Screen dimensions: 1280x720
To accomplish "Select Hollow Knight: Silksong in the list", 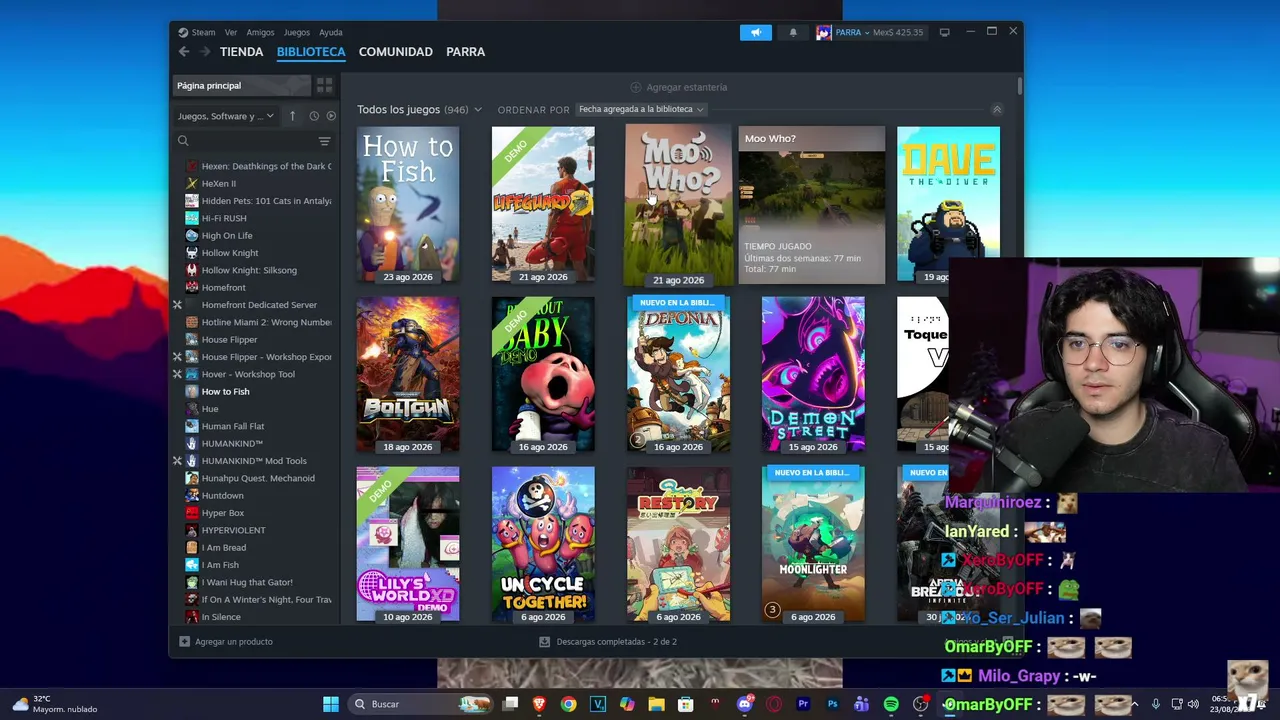I will (x=249, y=270).
